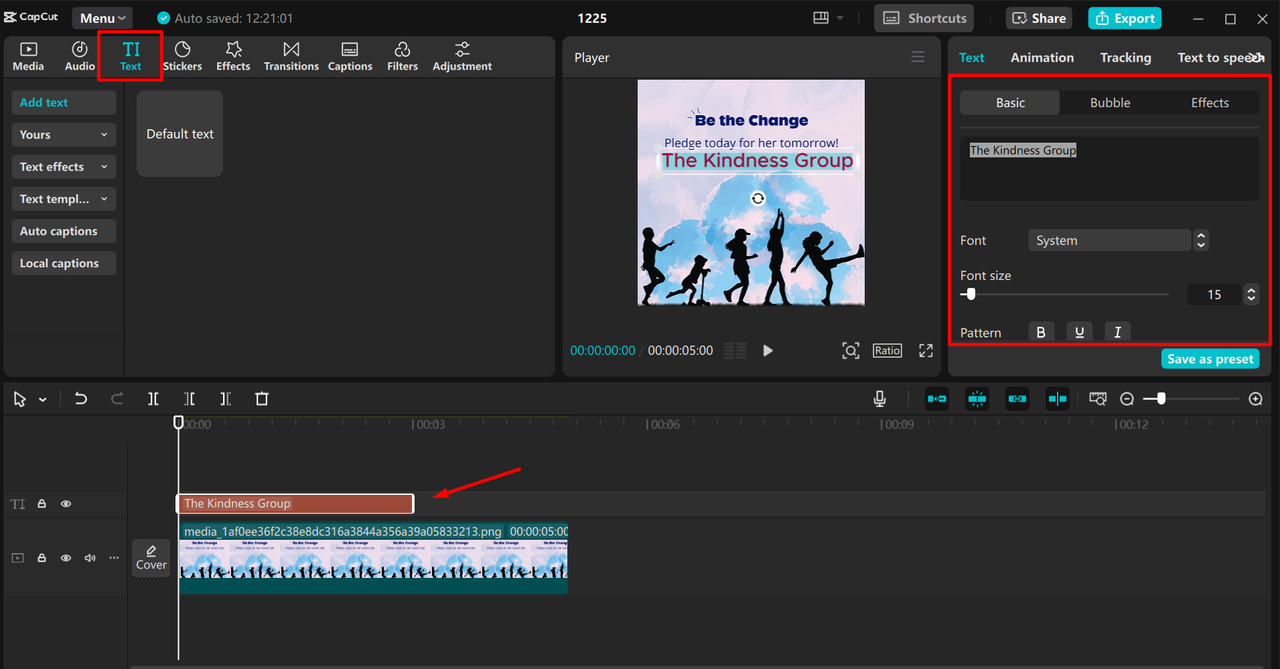1280x669 pixels.
Task: Expand the Text effects category
Action: point(64,167)
